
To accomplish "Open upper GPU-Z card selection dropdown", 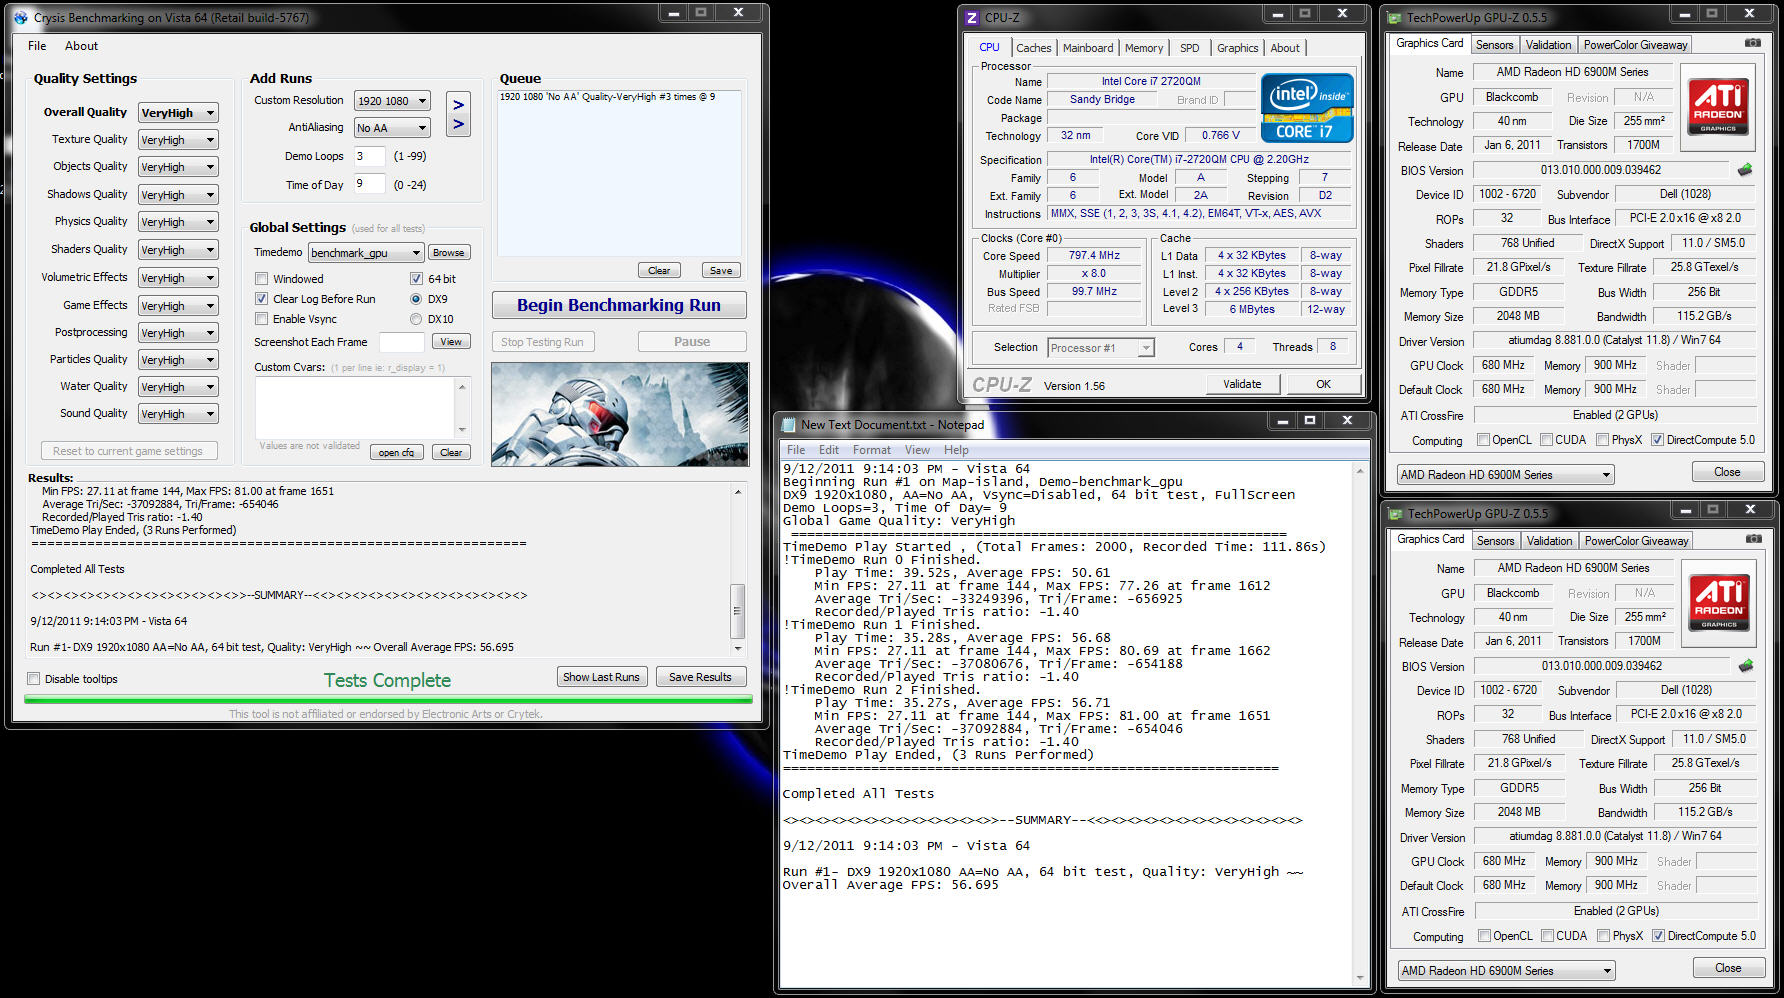I will (x=1506, y=475).
